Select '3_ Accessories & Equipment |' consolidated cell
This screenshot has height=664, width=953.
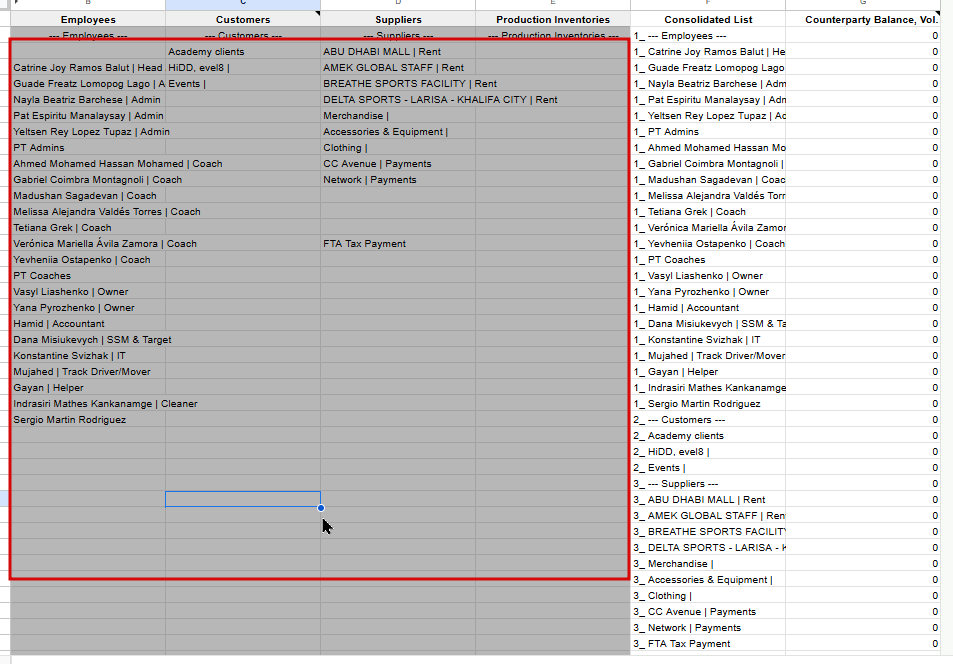point(708,580)
